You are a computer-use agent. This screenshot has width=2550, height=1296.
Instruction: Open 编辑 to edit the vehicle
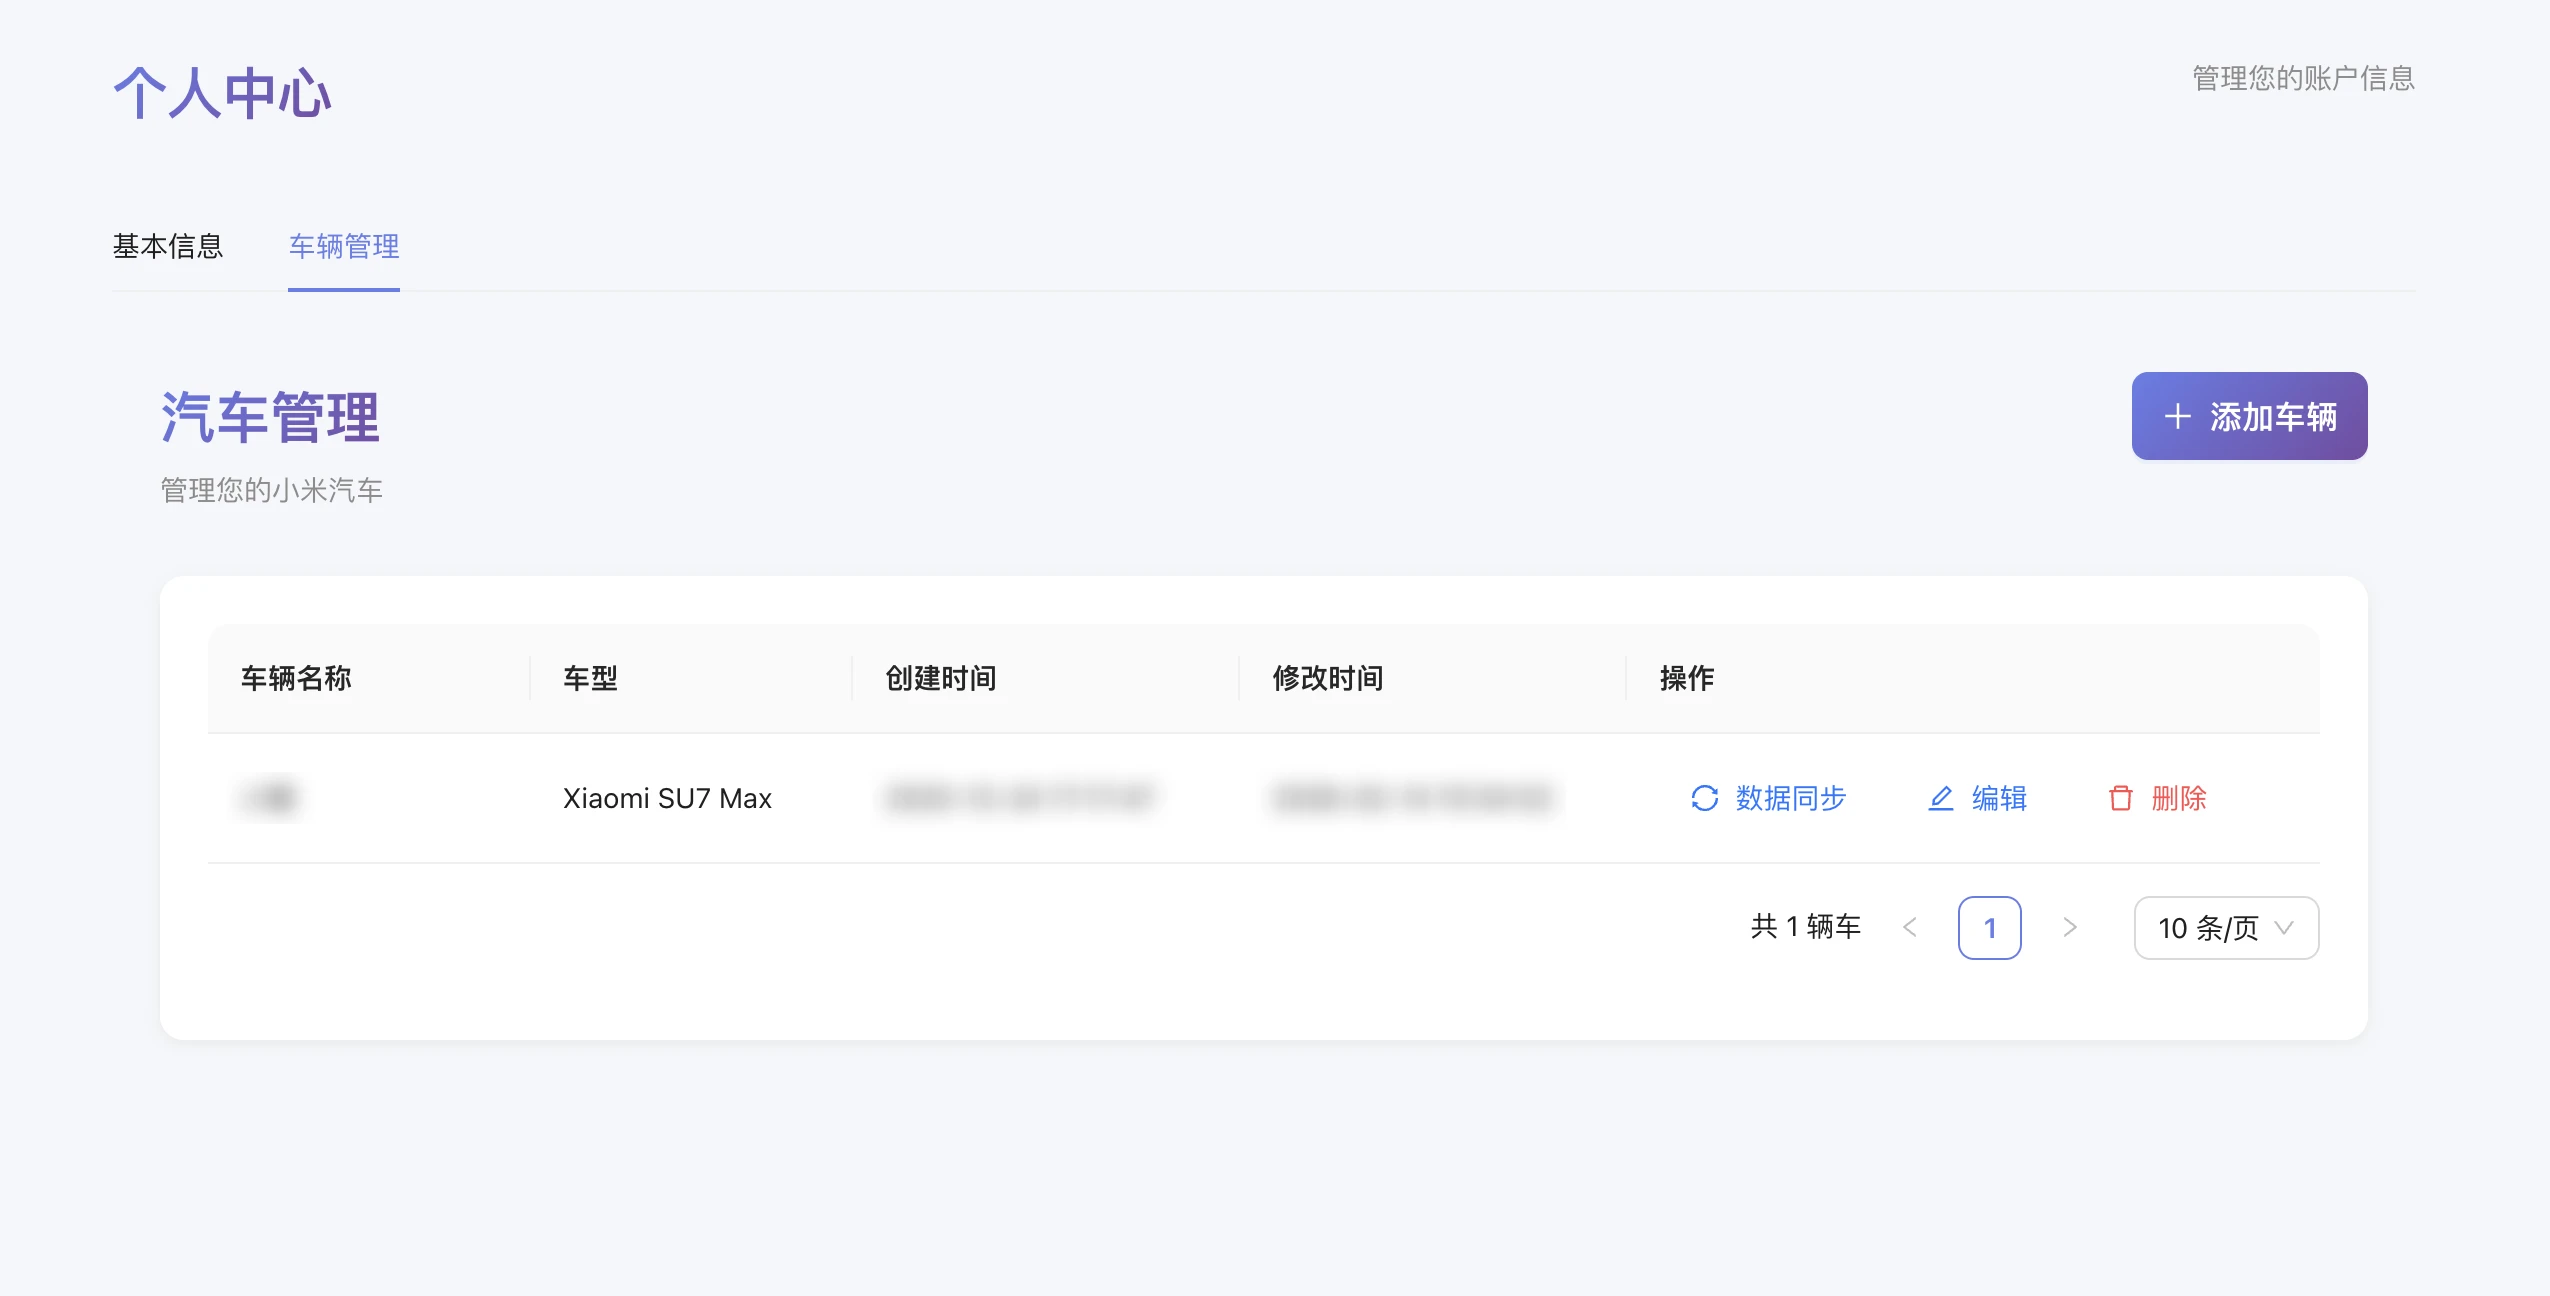pyautogui.click(x=1998, y=798)
